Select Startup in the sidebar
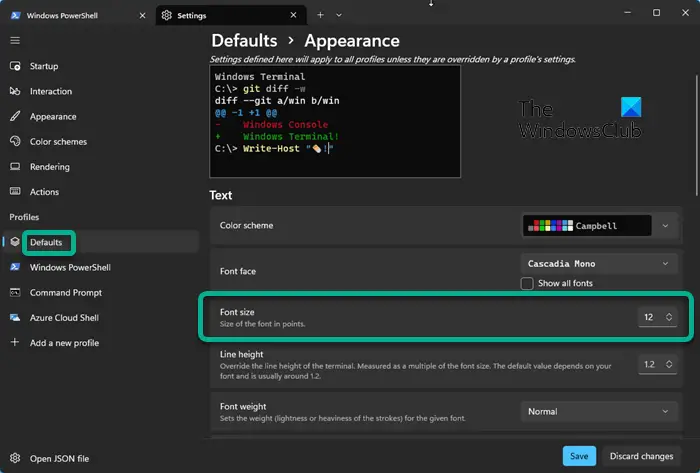Viewport: 700px width, 473px height. click(44, 66)
